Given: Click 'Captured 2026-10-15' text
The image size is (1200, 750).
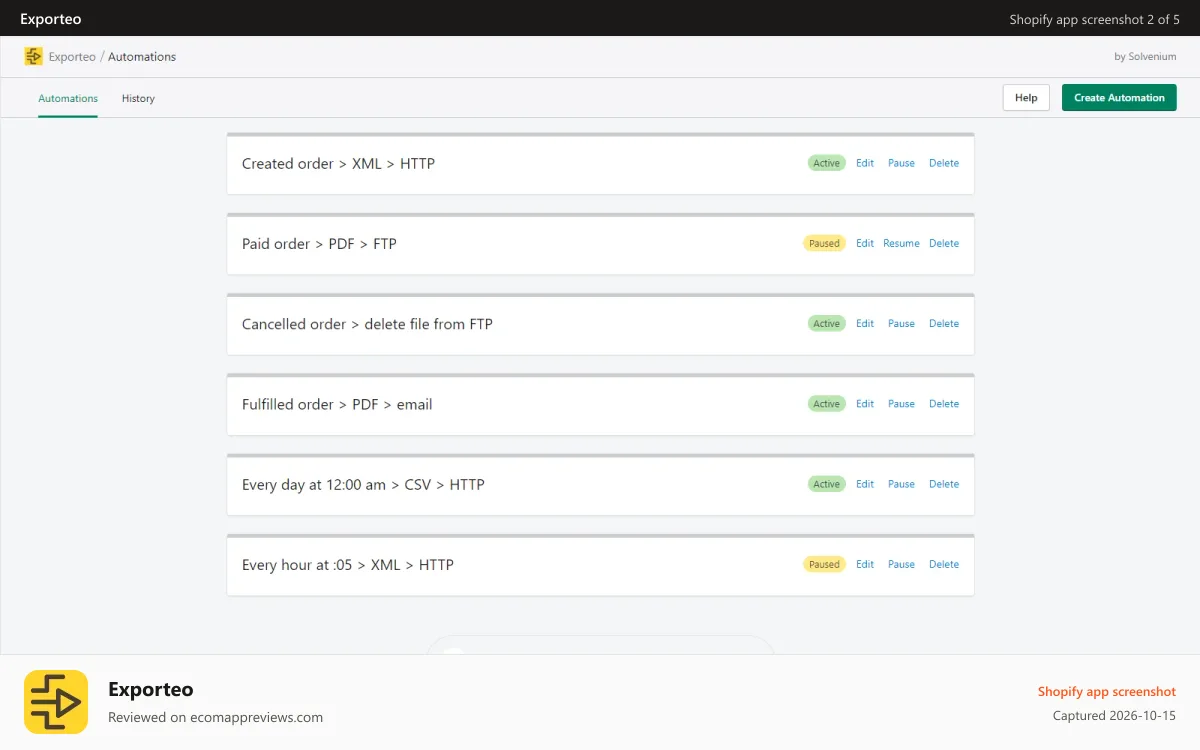Looking at the screenshot, I should [x=1115, y=716].
